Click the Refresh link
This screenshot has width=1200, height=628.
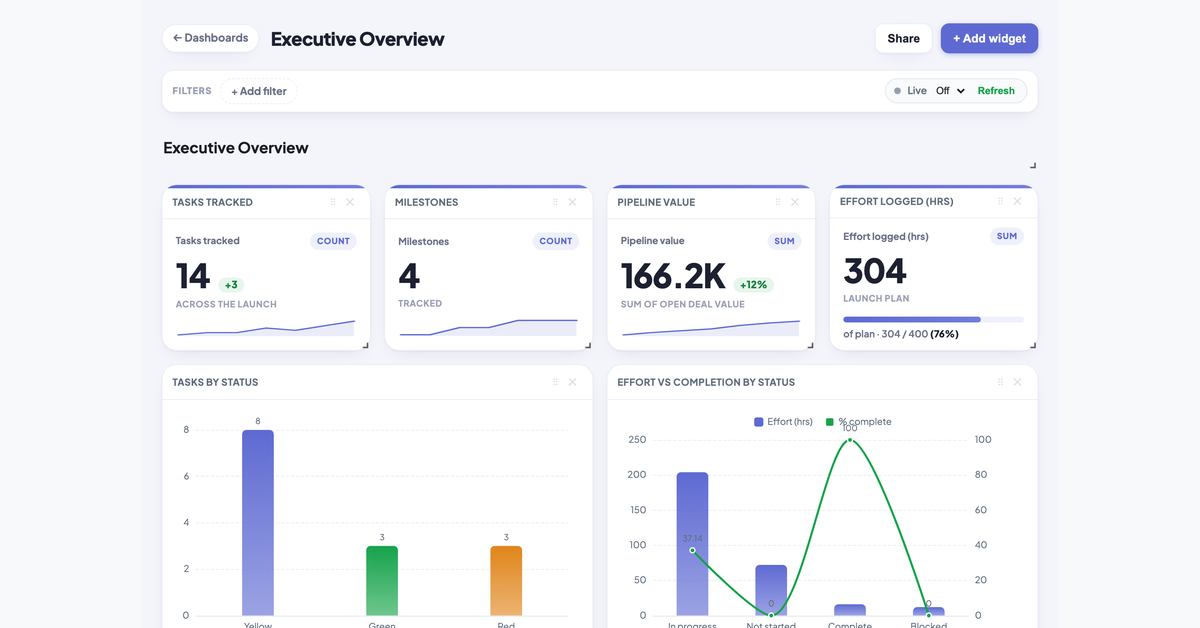(x=996, y=91)
